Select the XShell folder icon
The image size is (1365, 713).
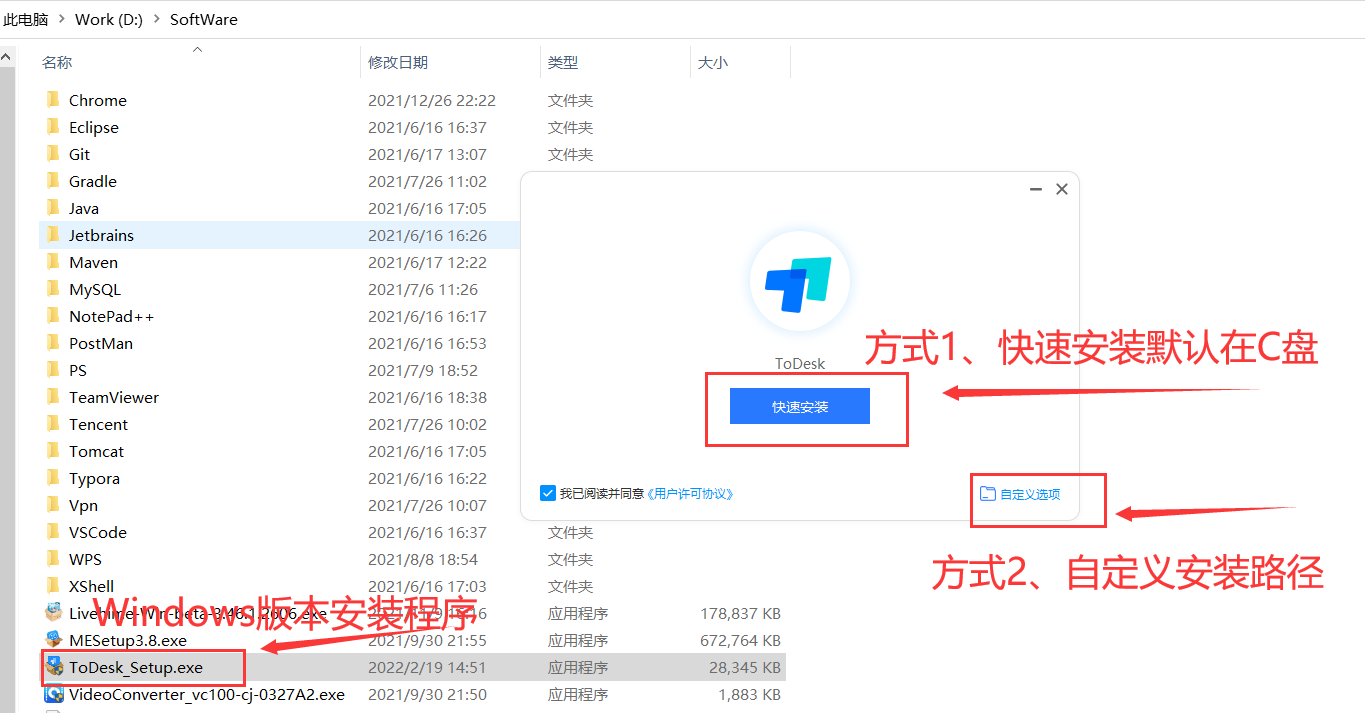pyautogui.click(x=53, y=586)
